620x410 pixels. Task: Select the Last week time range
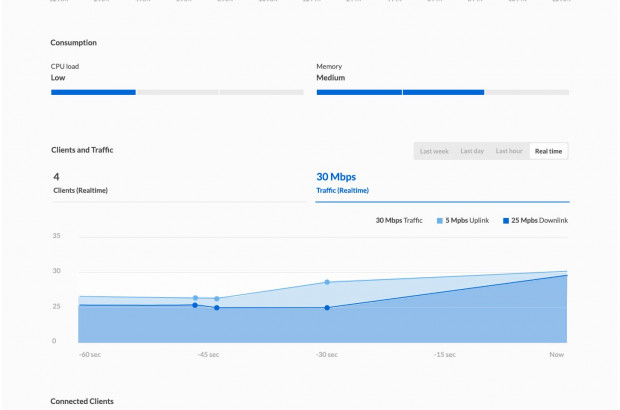[434, 151]
